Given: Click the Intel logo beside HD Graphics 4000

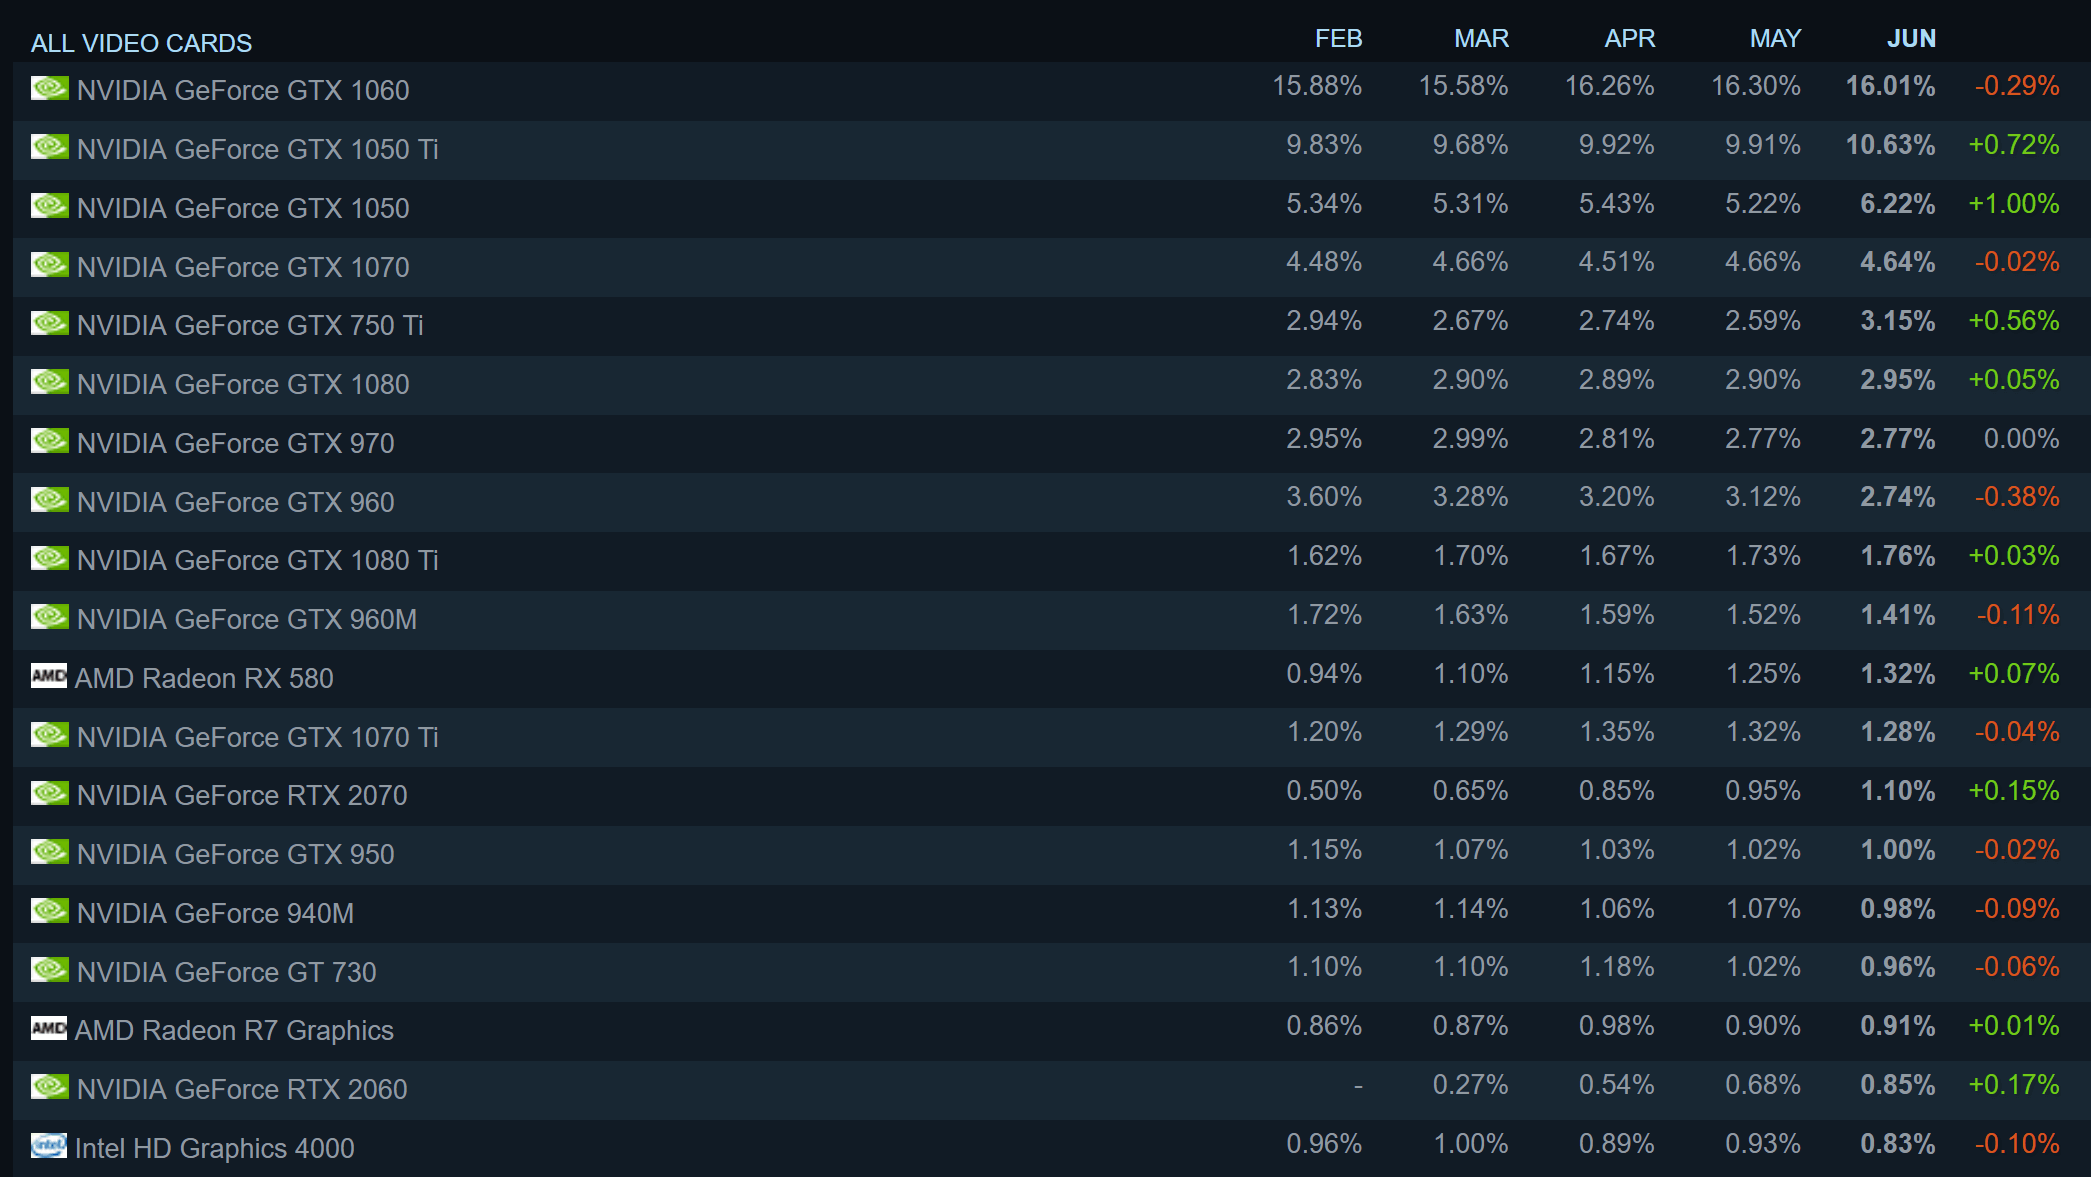Looking at the screenshot, I should 49,1145.
